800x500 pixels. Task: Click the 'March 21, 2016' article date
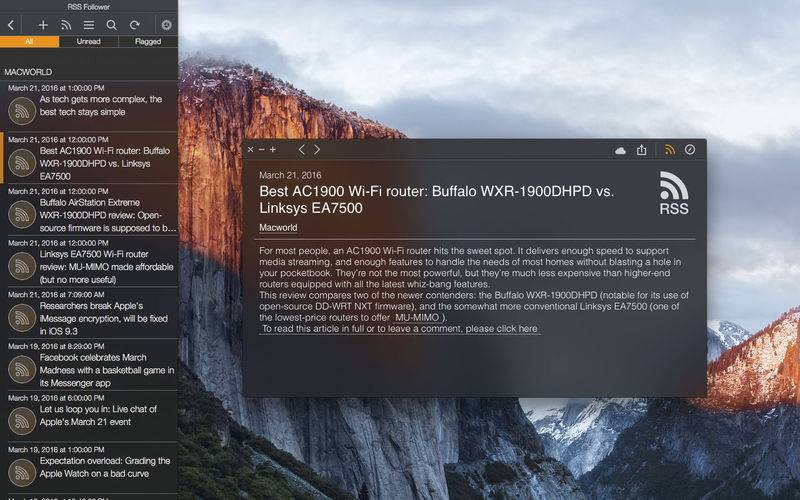[290, 175]
